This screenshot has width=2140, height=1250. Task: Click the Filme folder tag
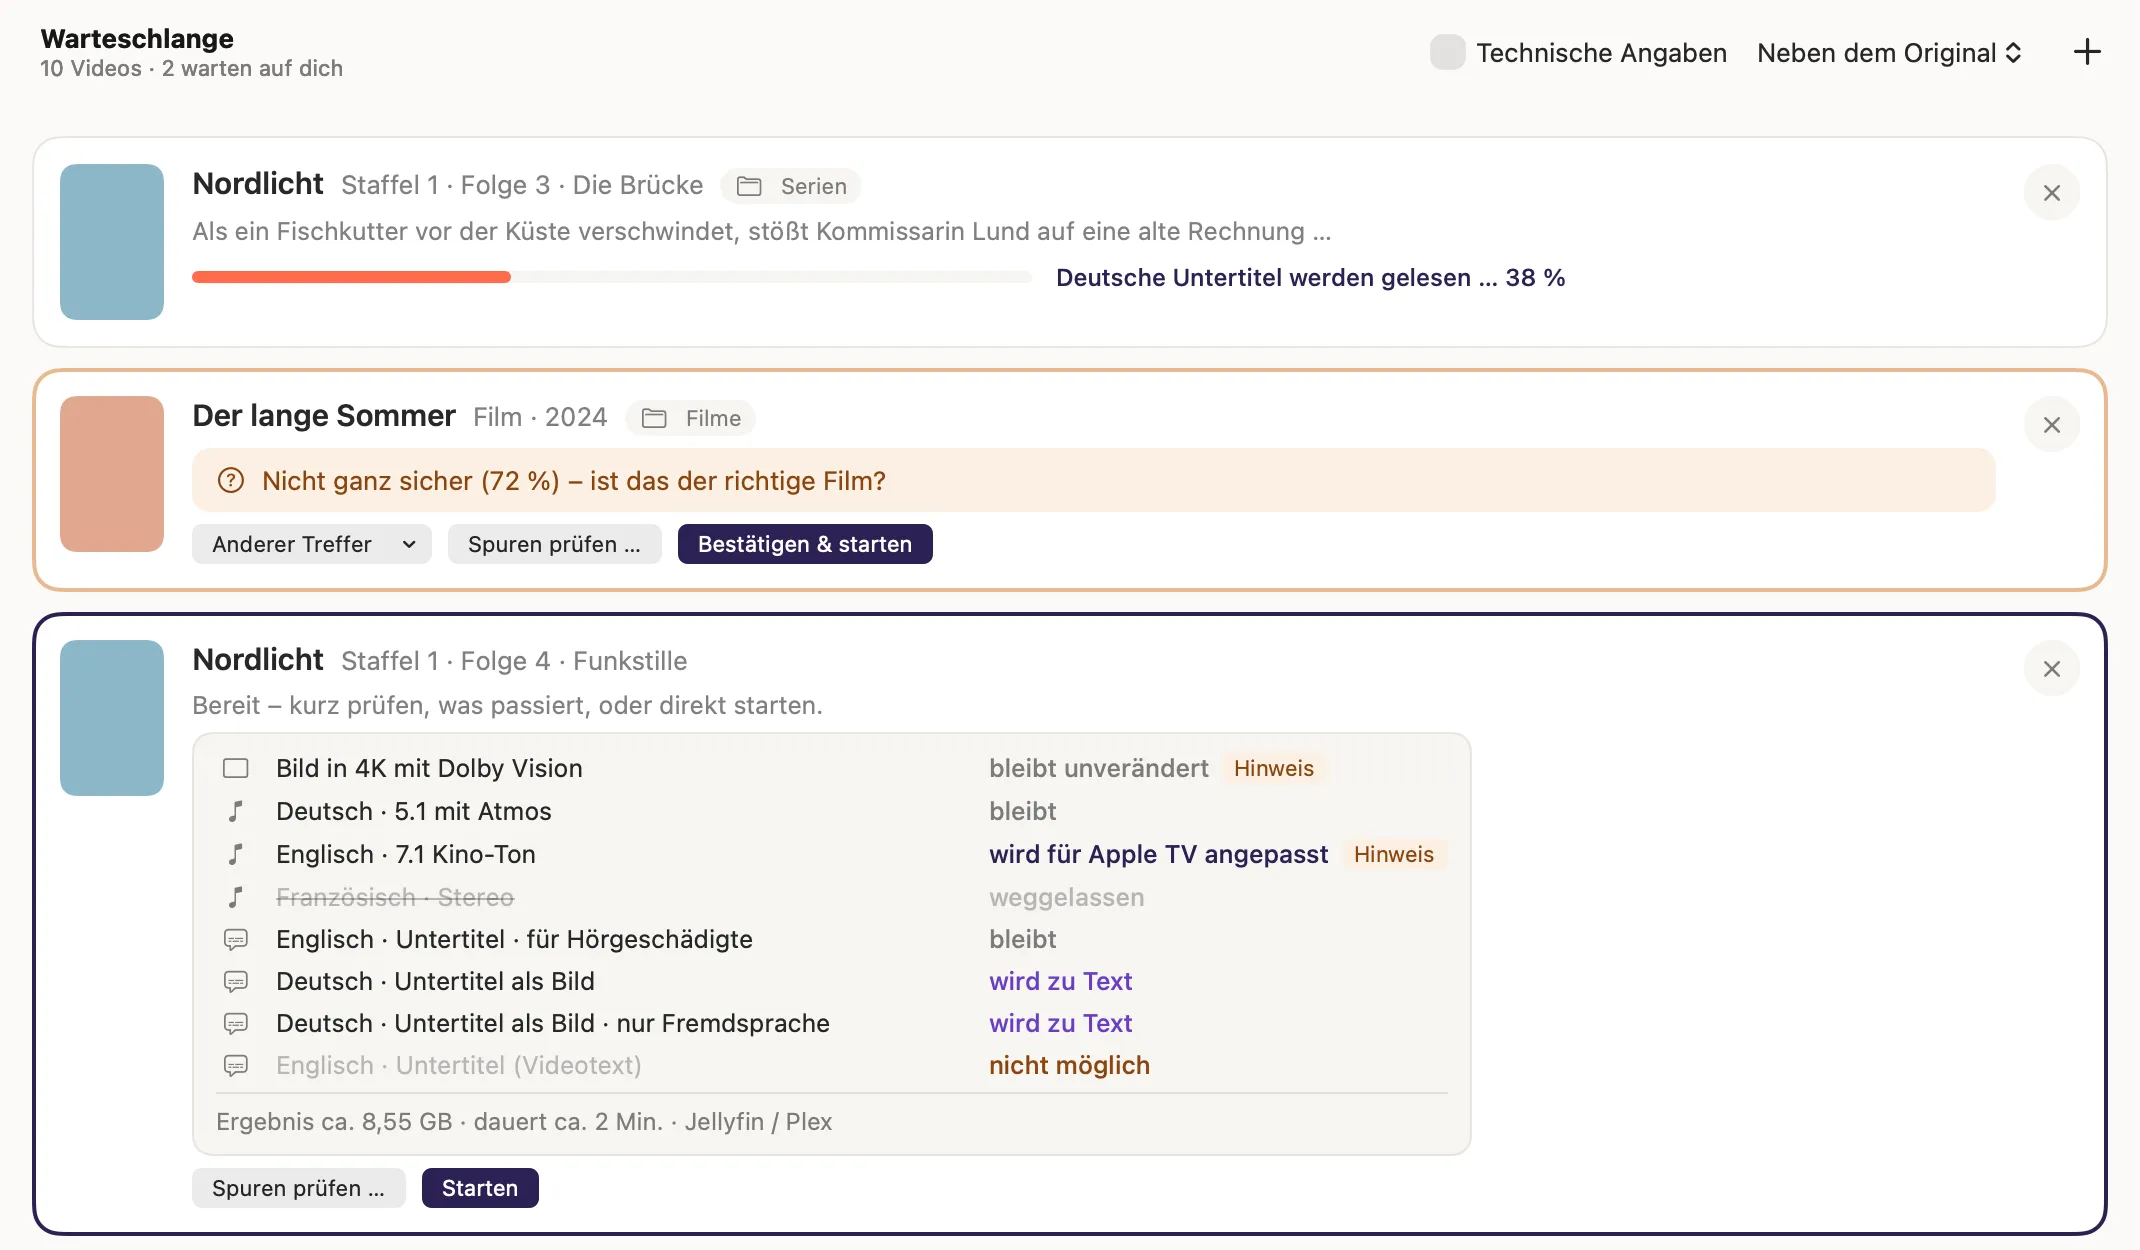pos(691,418)
